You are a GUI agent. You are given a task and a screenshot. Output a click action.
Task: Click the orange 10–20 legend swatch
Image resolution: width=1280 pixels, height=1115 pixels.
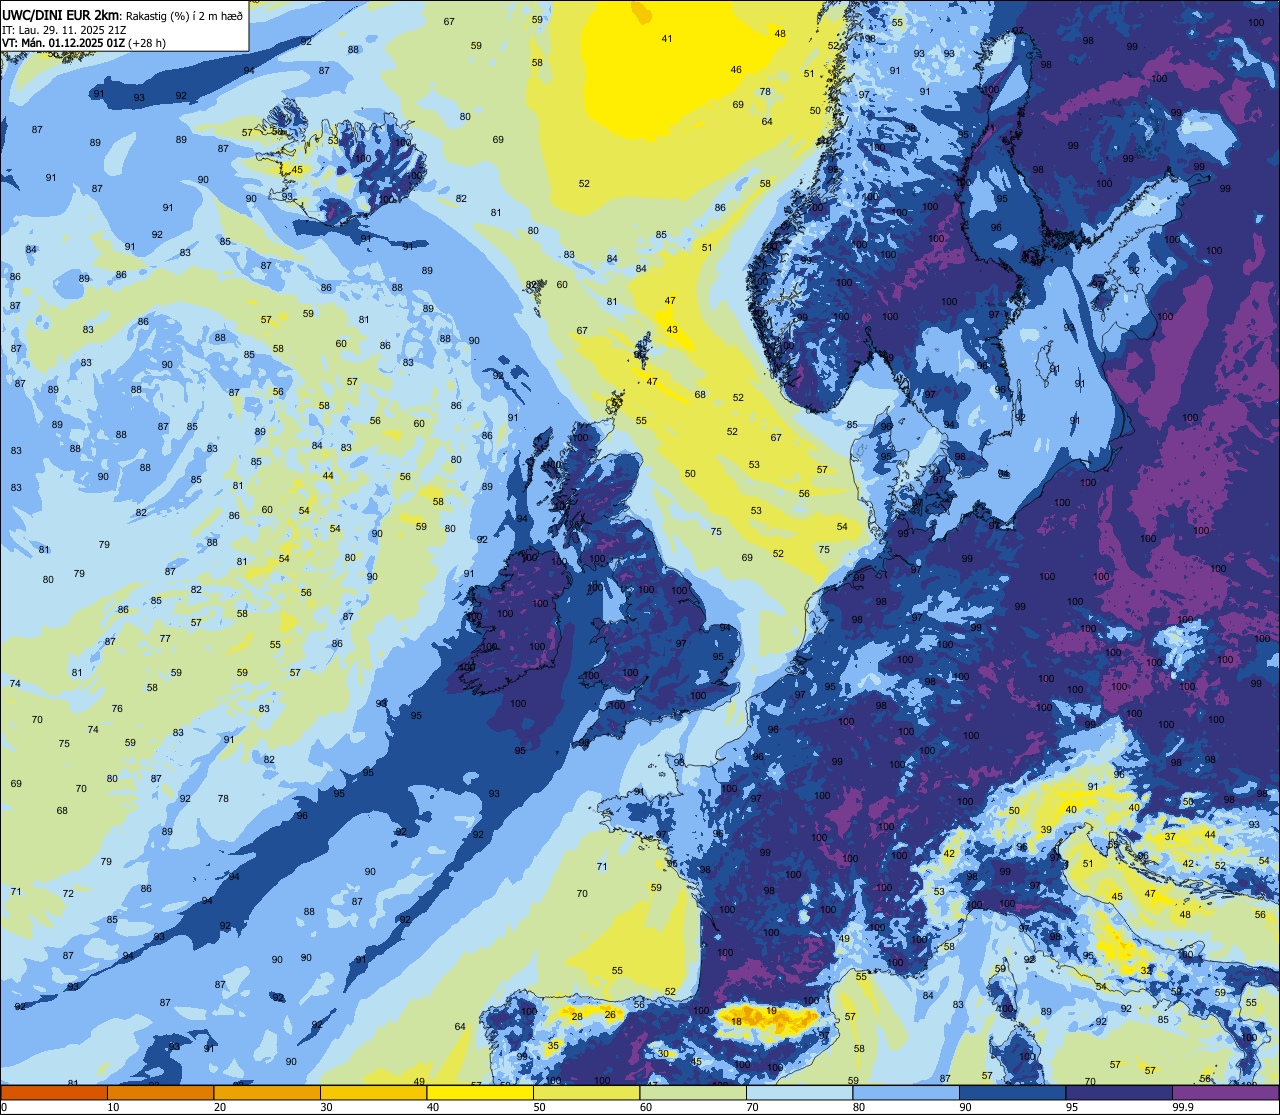[x=160, y=1092]
